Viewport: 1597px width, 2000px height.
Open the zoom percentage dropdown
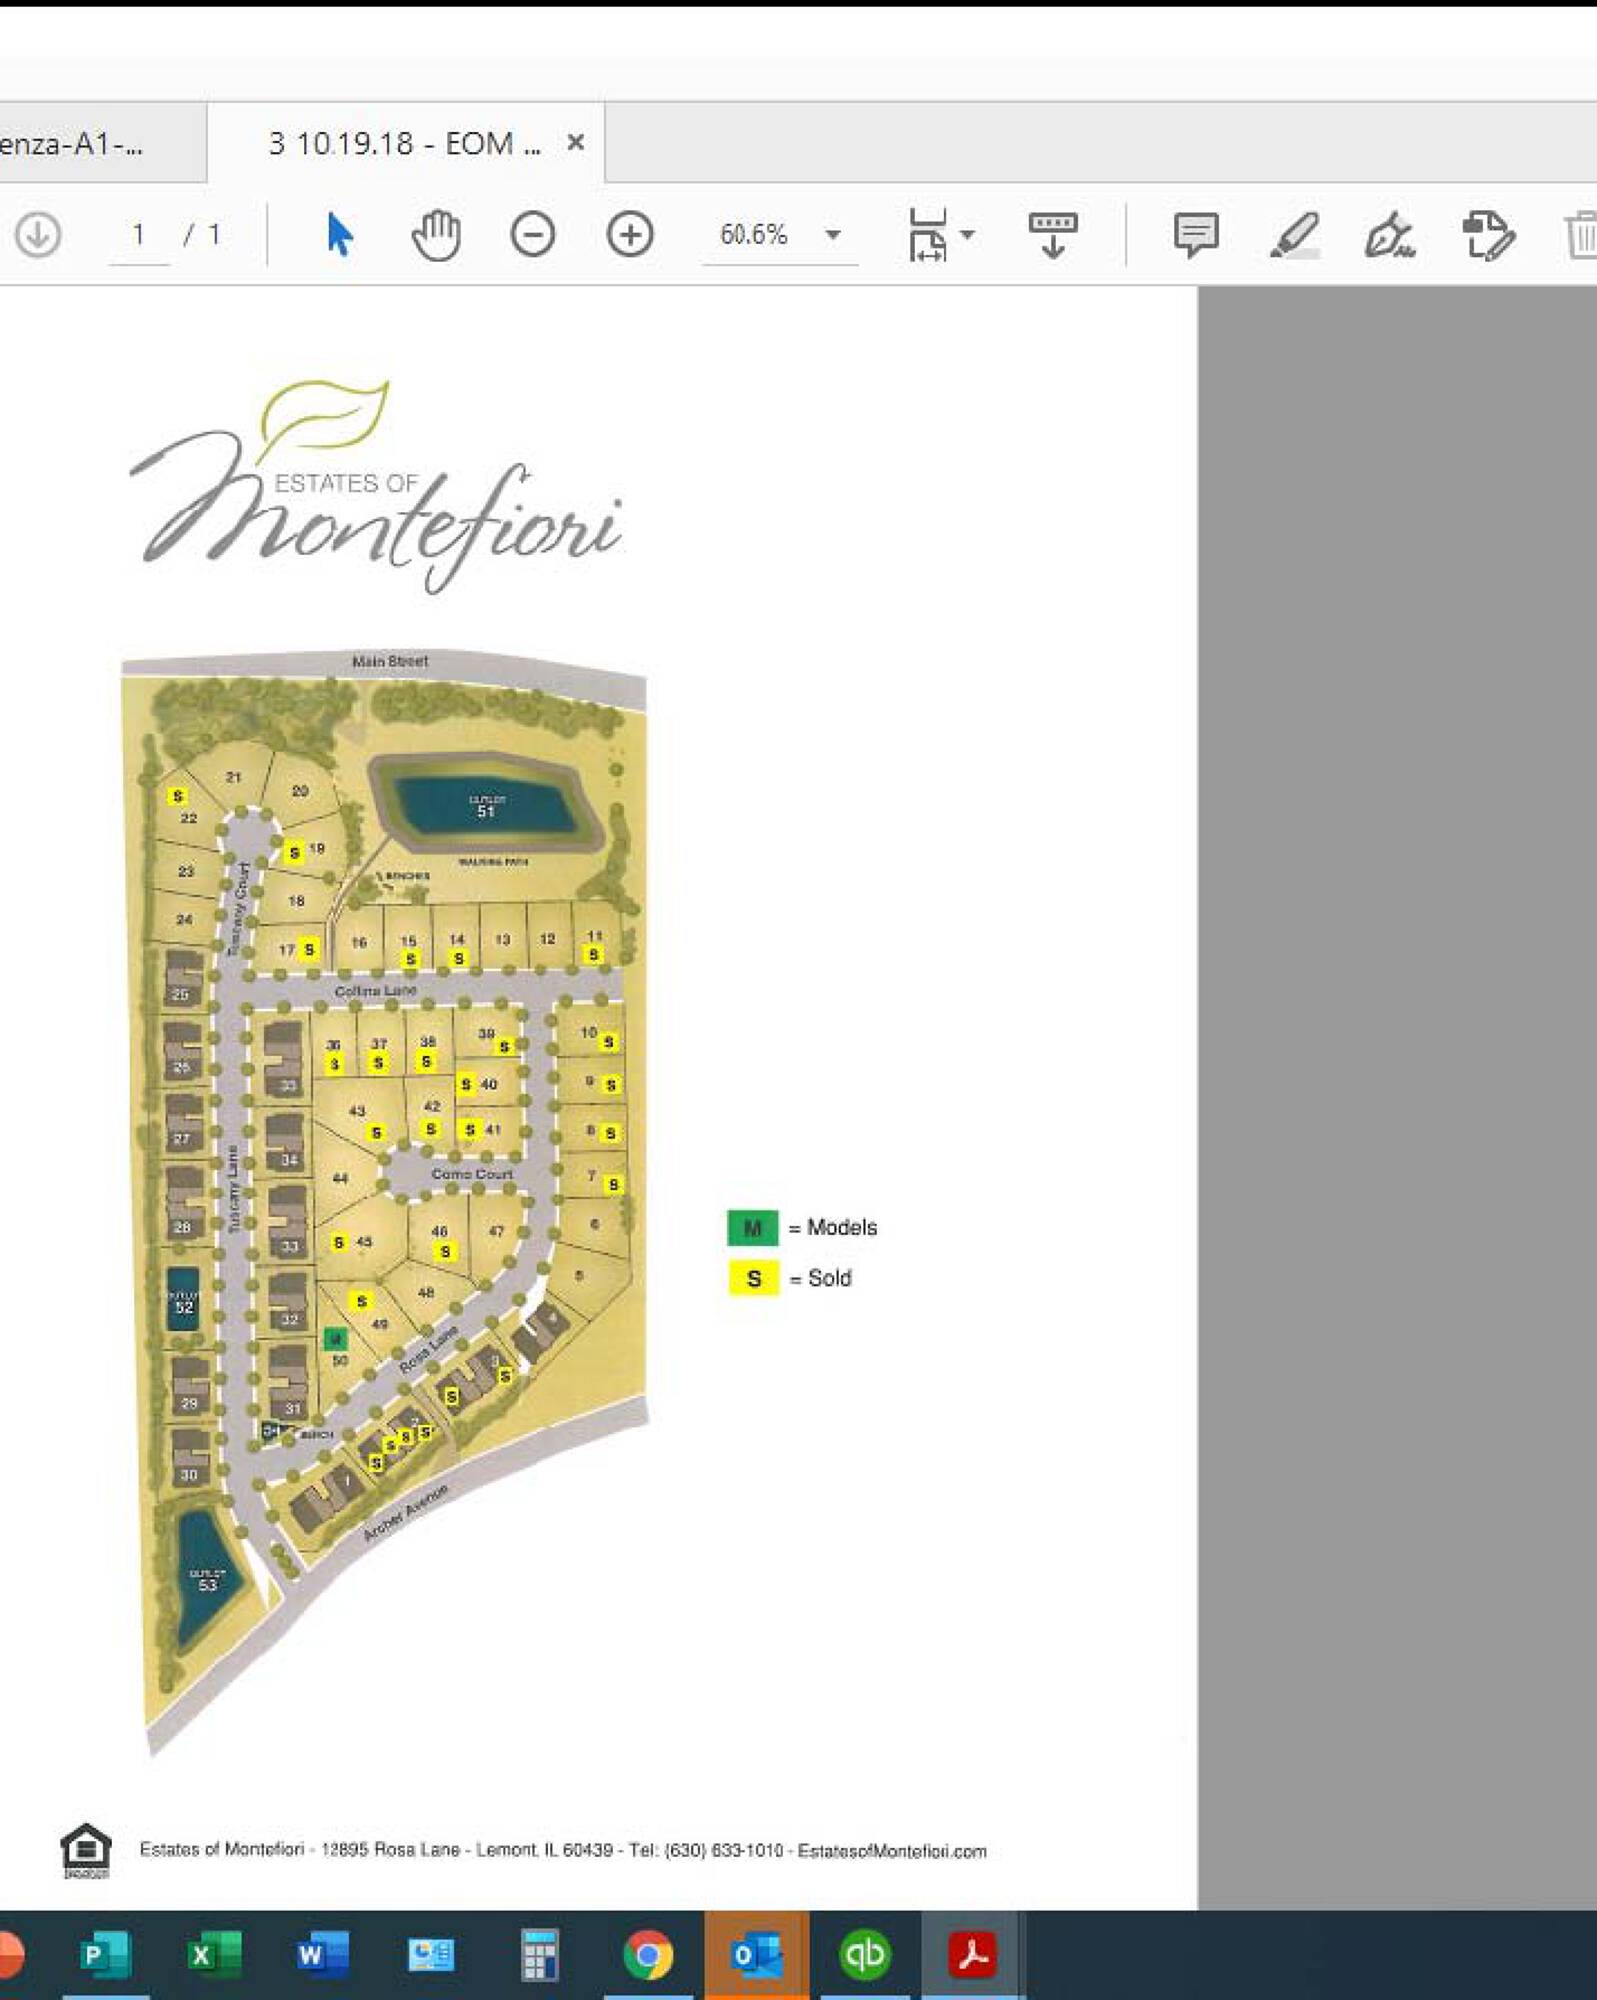[x=832, y=235]
